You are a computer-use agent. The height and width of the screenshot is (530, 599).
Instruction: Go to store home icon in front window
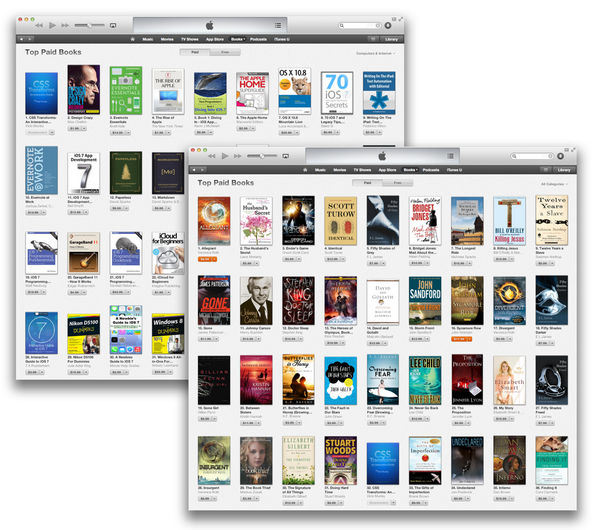pyautogui.click(x=305, y=170)
